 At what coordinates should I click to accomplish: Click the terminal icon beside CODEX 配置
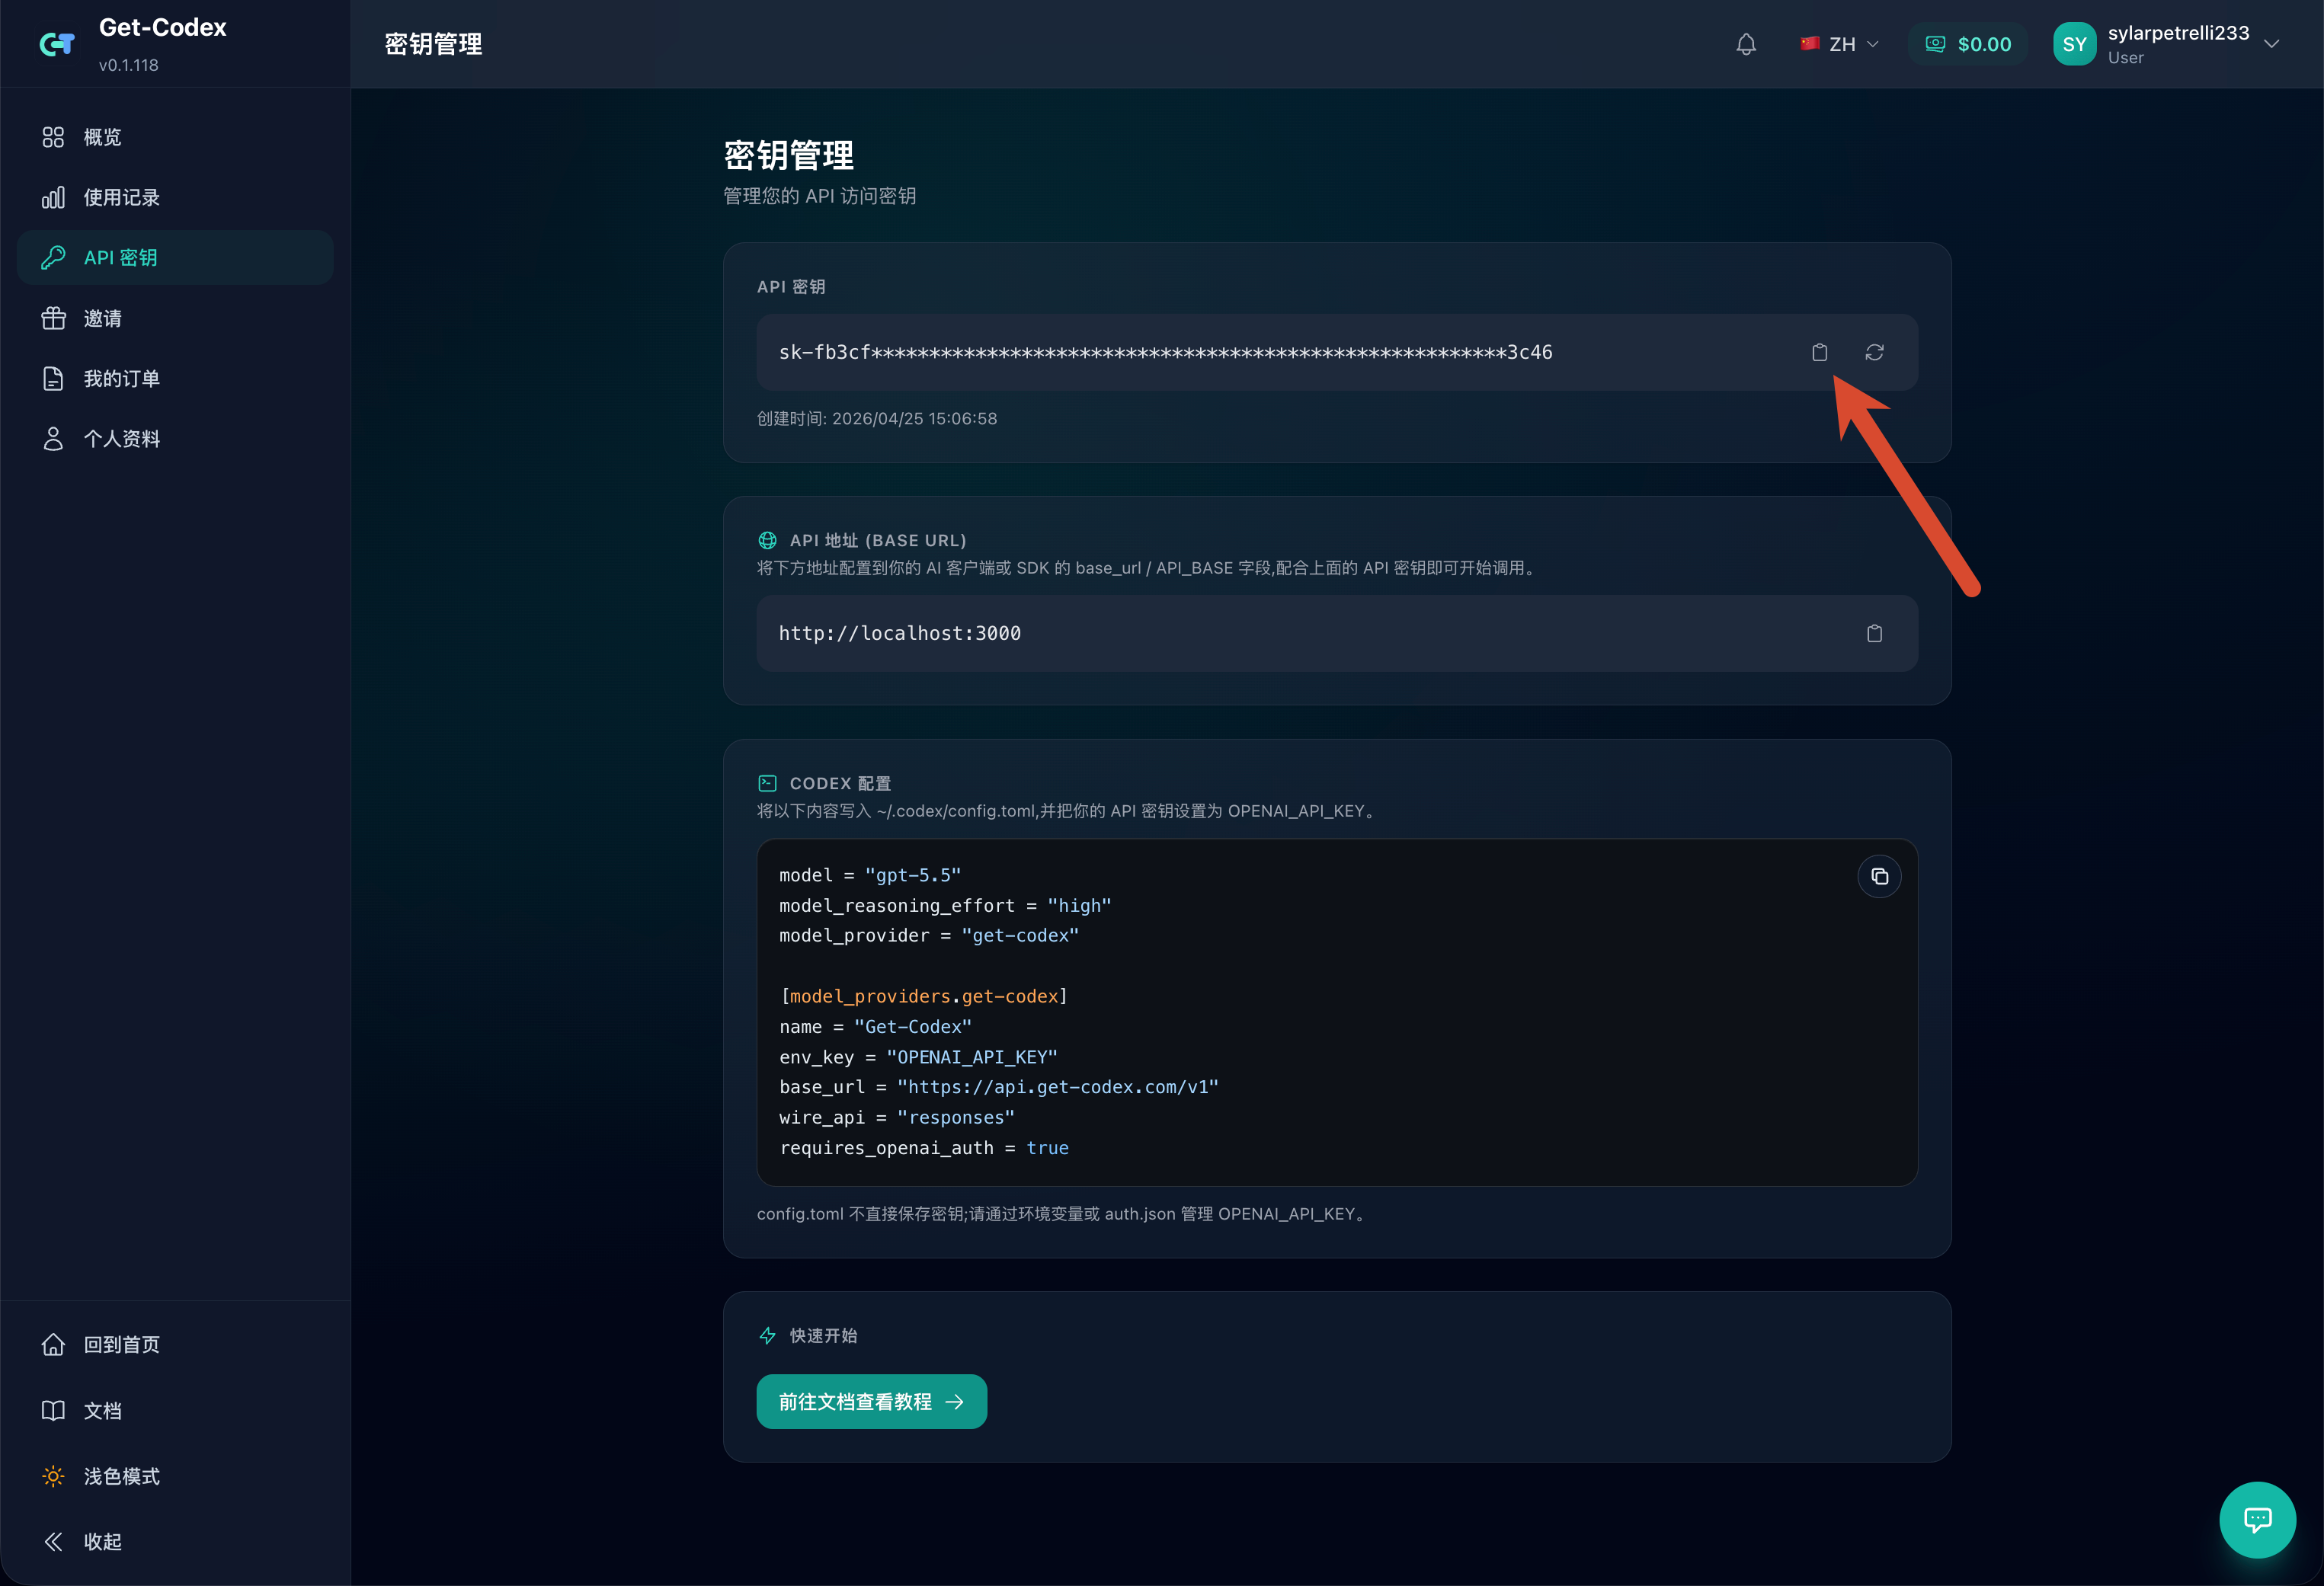(x=767, y=783)
